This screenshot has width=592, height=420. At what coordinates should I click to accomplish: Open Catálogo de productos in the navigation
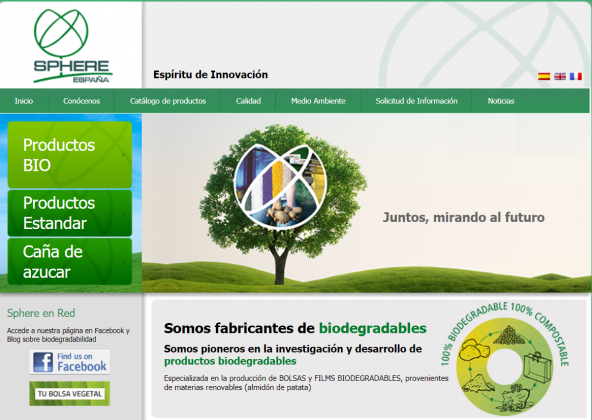point(168,101)
